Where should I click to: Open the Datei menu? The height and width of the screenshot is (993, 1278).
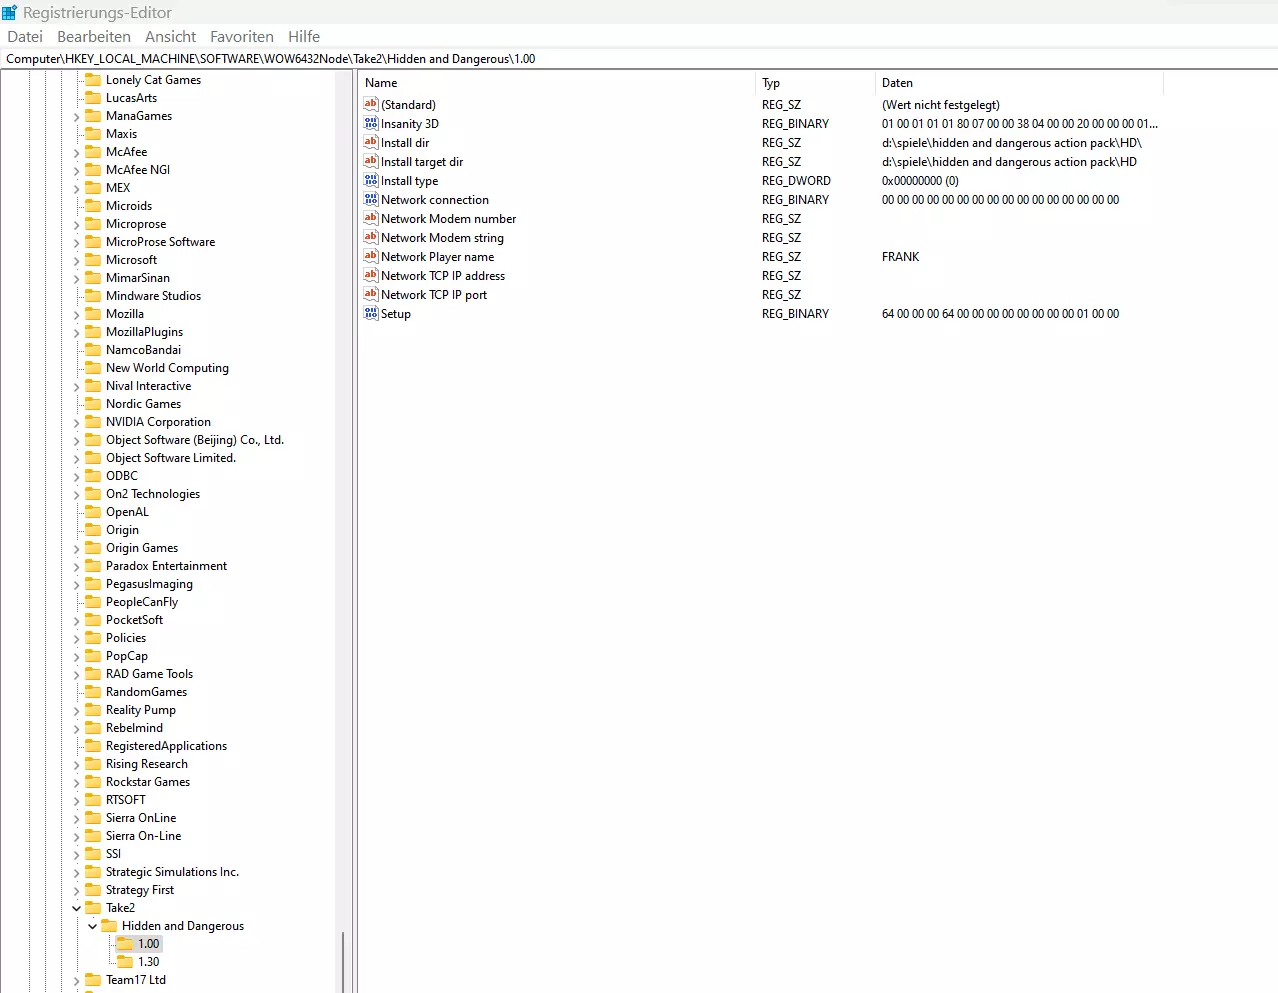(25, 36)
